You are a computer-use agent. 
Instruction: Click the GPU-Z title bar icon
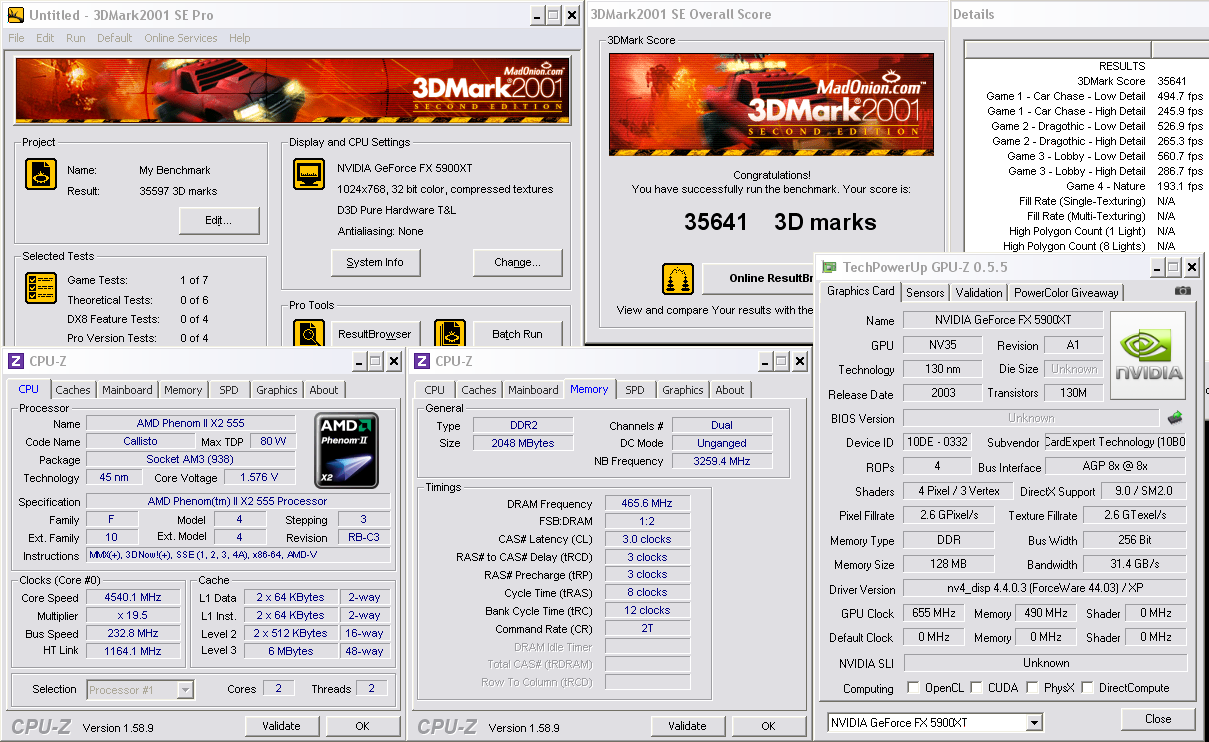829,268
